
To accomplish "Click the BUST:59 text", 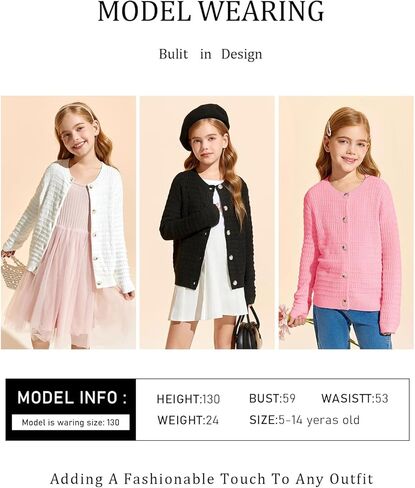I will (x=272, y=398).
